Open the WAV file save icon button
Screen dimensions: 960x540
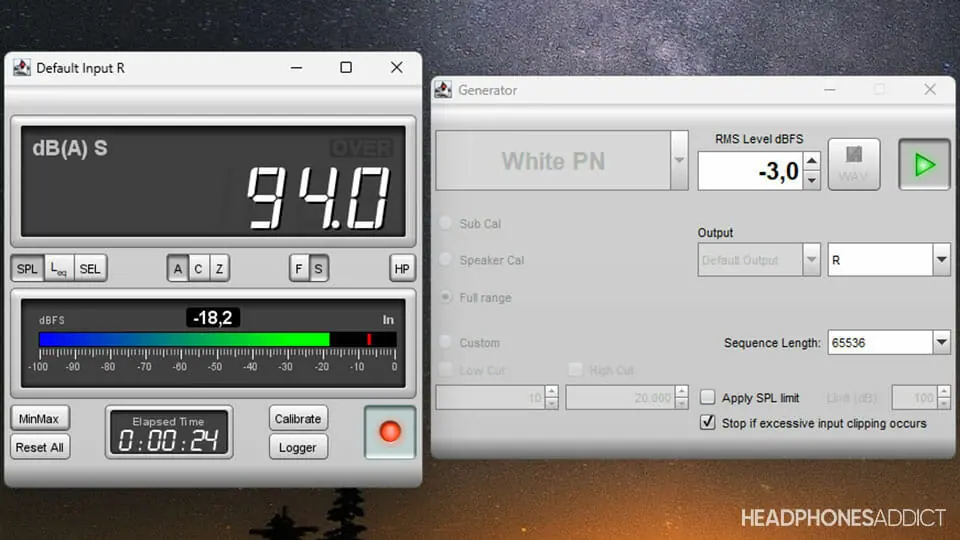point(854,164)
